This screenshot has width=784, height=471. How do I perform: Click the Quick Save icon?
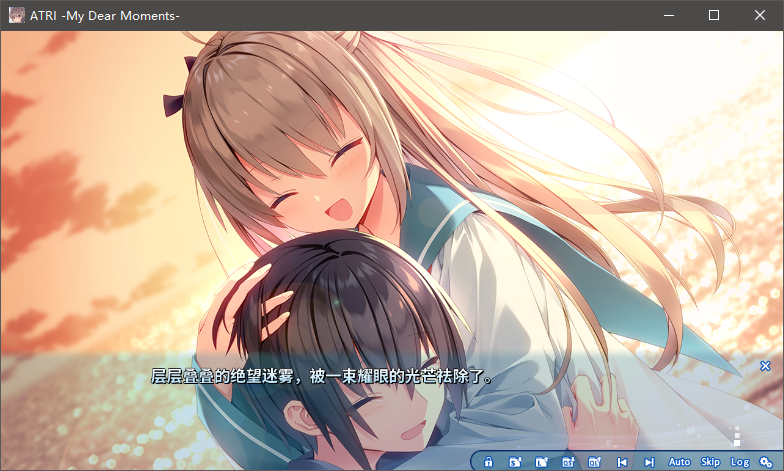(568, 462)
